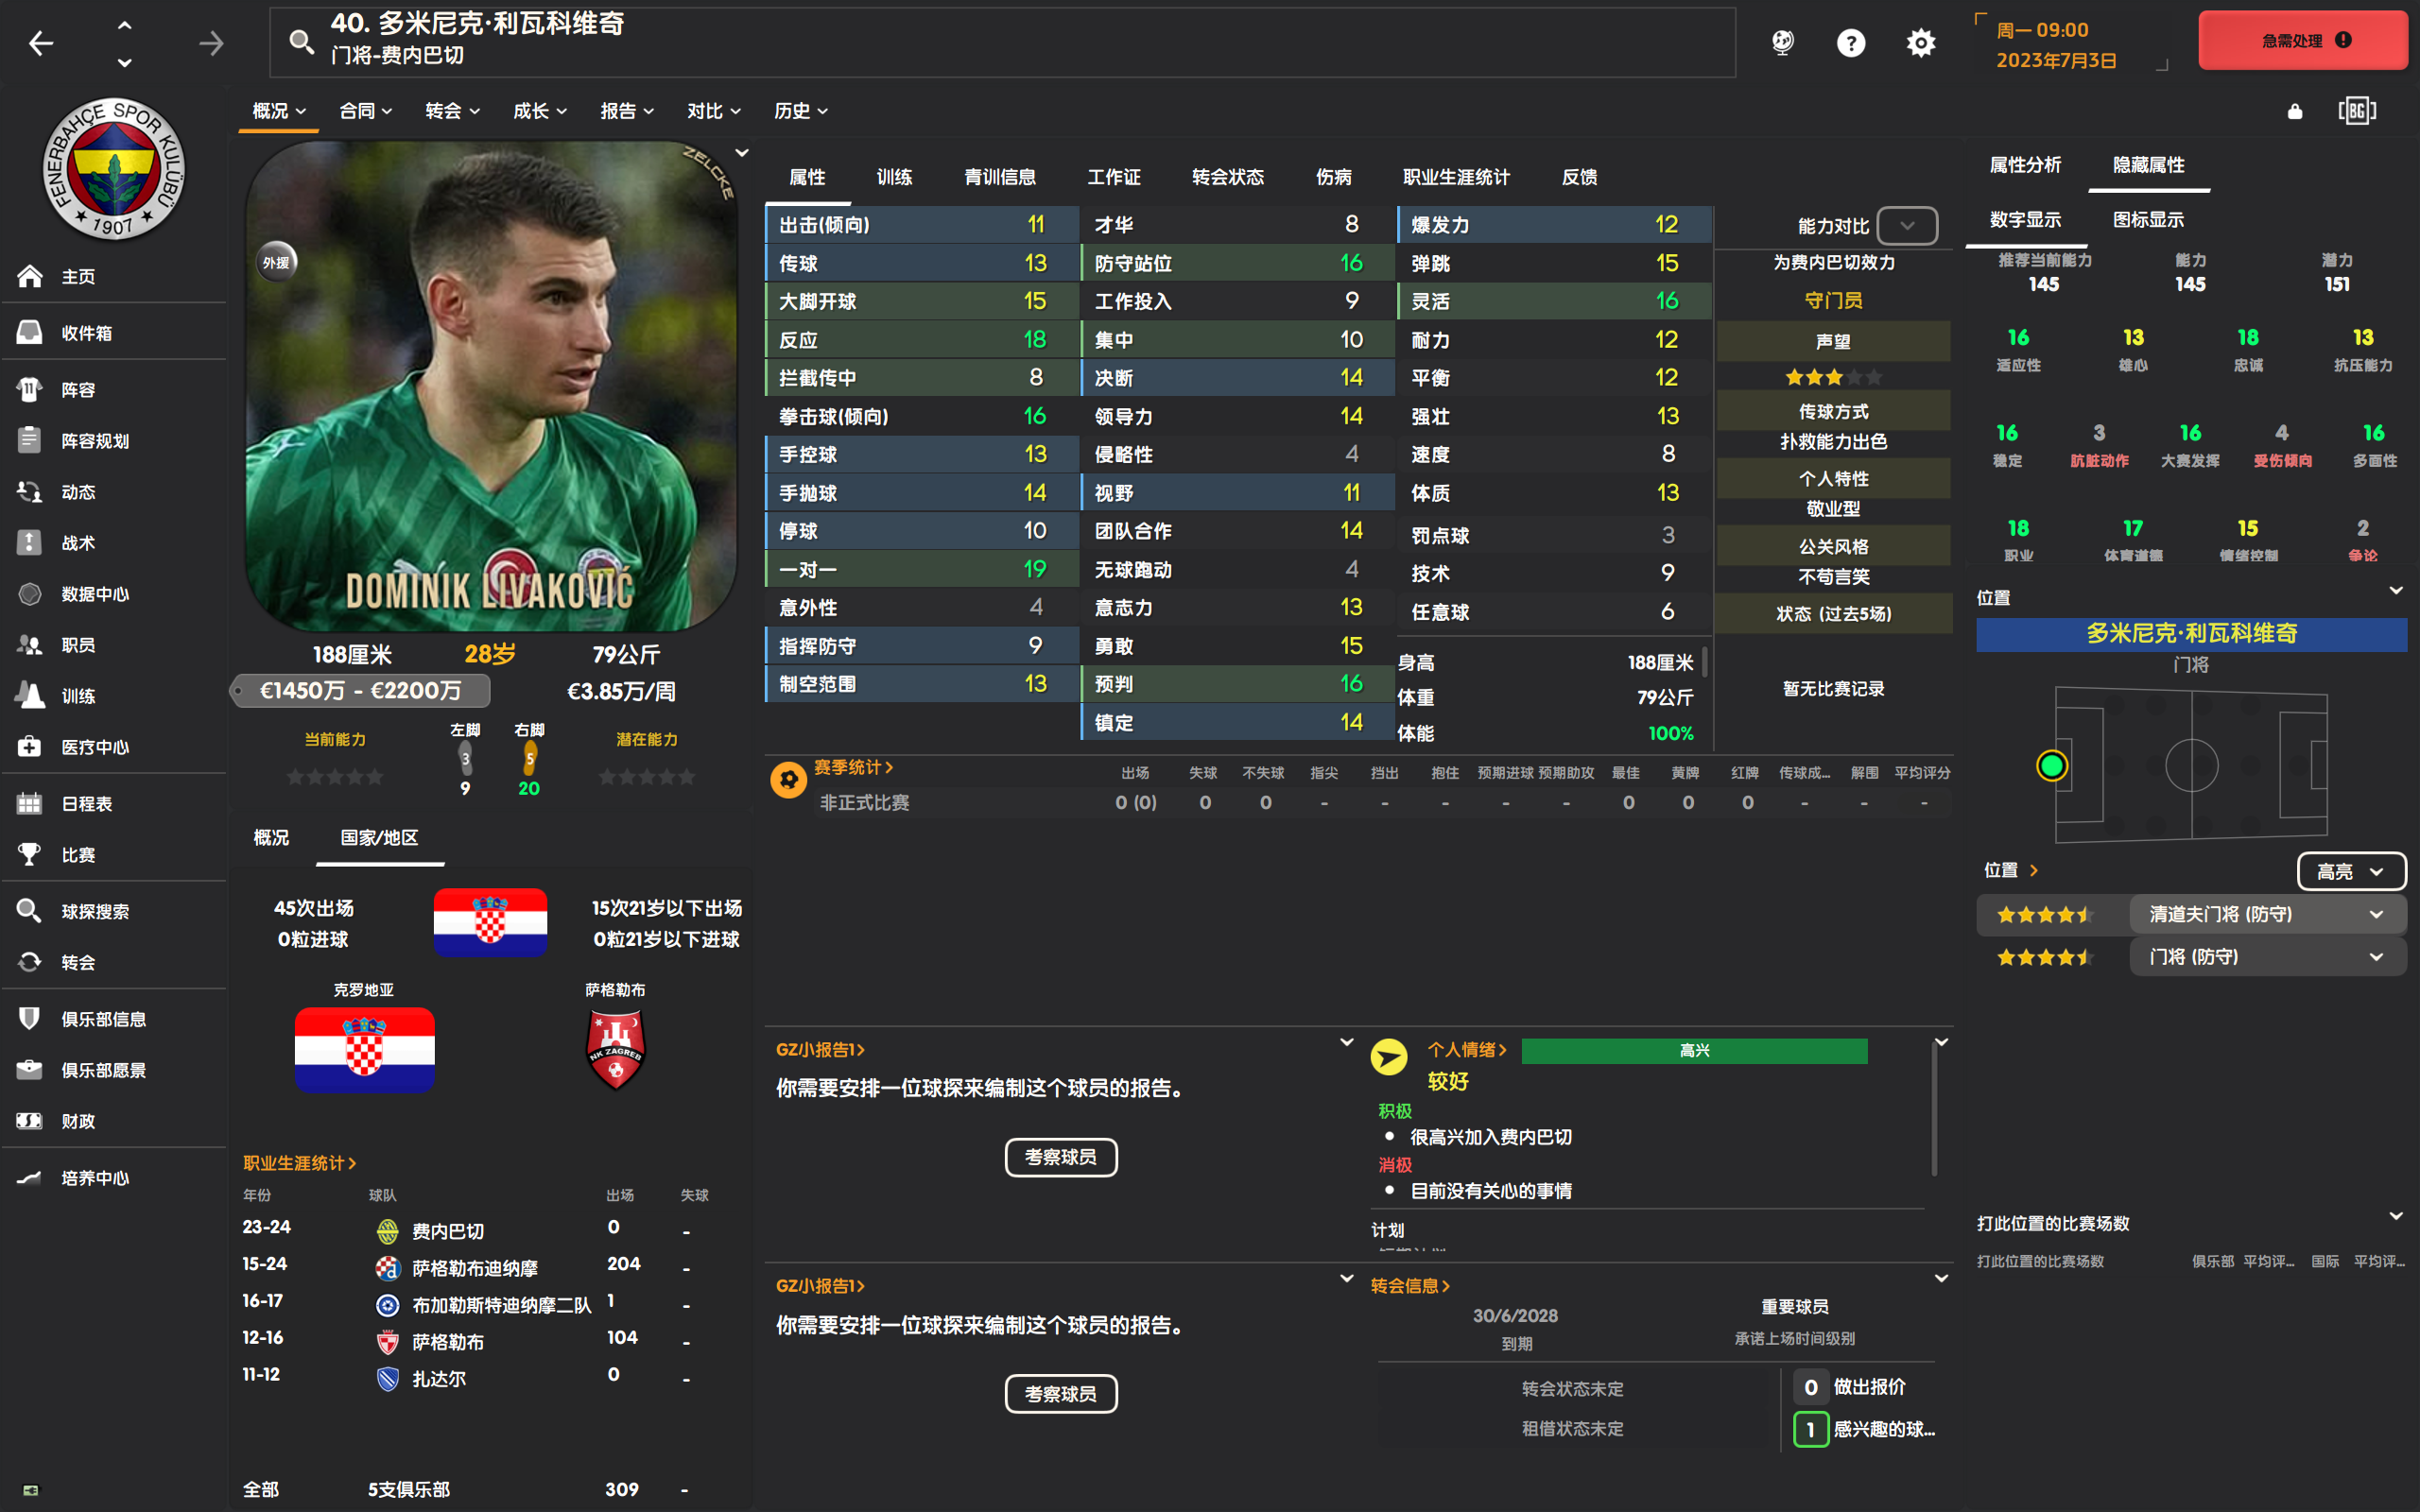
Task: Click the 战术 tactics sidebar icon
Action: [30, 543]
